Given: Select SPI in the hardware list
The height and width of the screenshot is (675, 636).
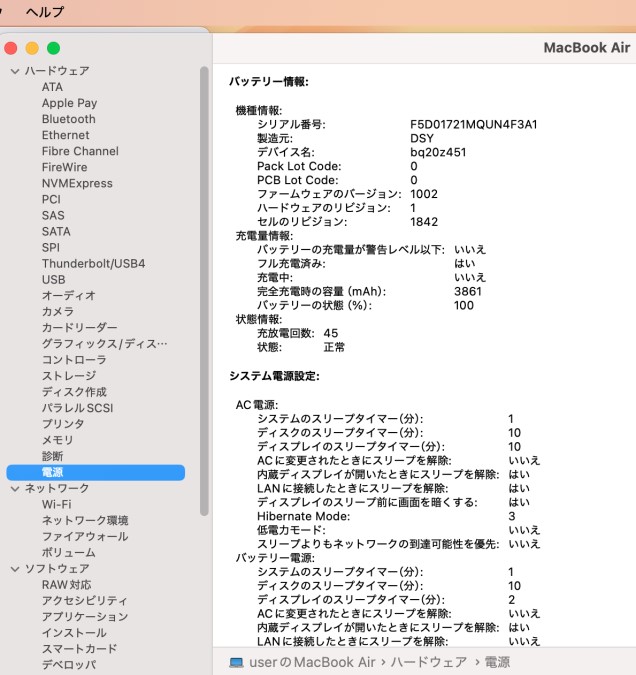Looking at the screenshot, I should (x=50, y=248).
